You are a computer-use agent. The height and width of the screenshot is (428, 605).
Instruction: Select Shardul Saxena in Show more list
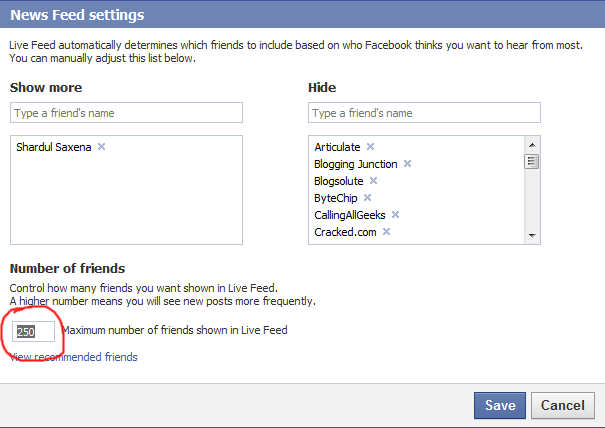pos(54,147)
